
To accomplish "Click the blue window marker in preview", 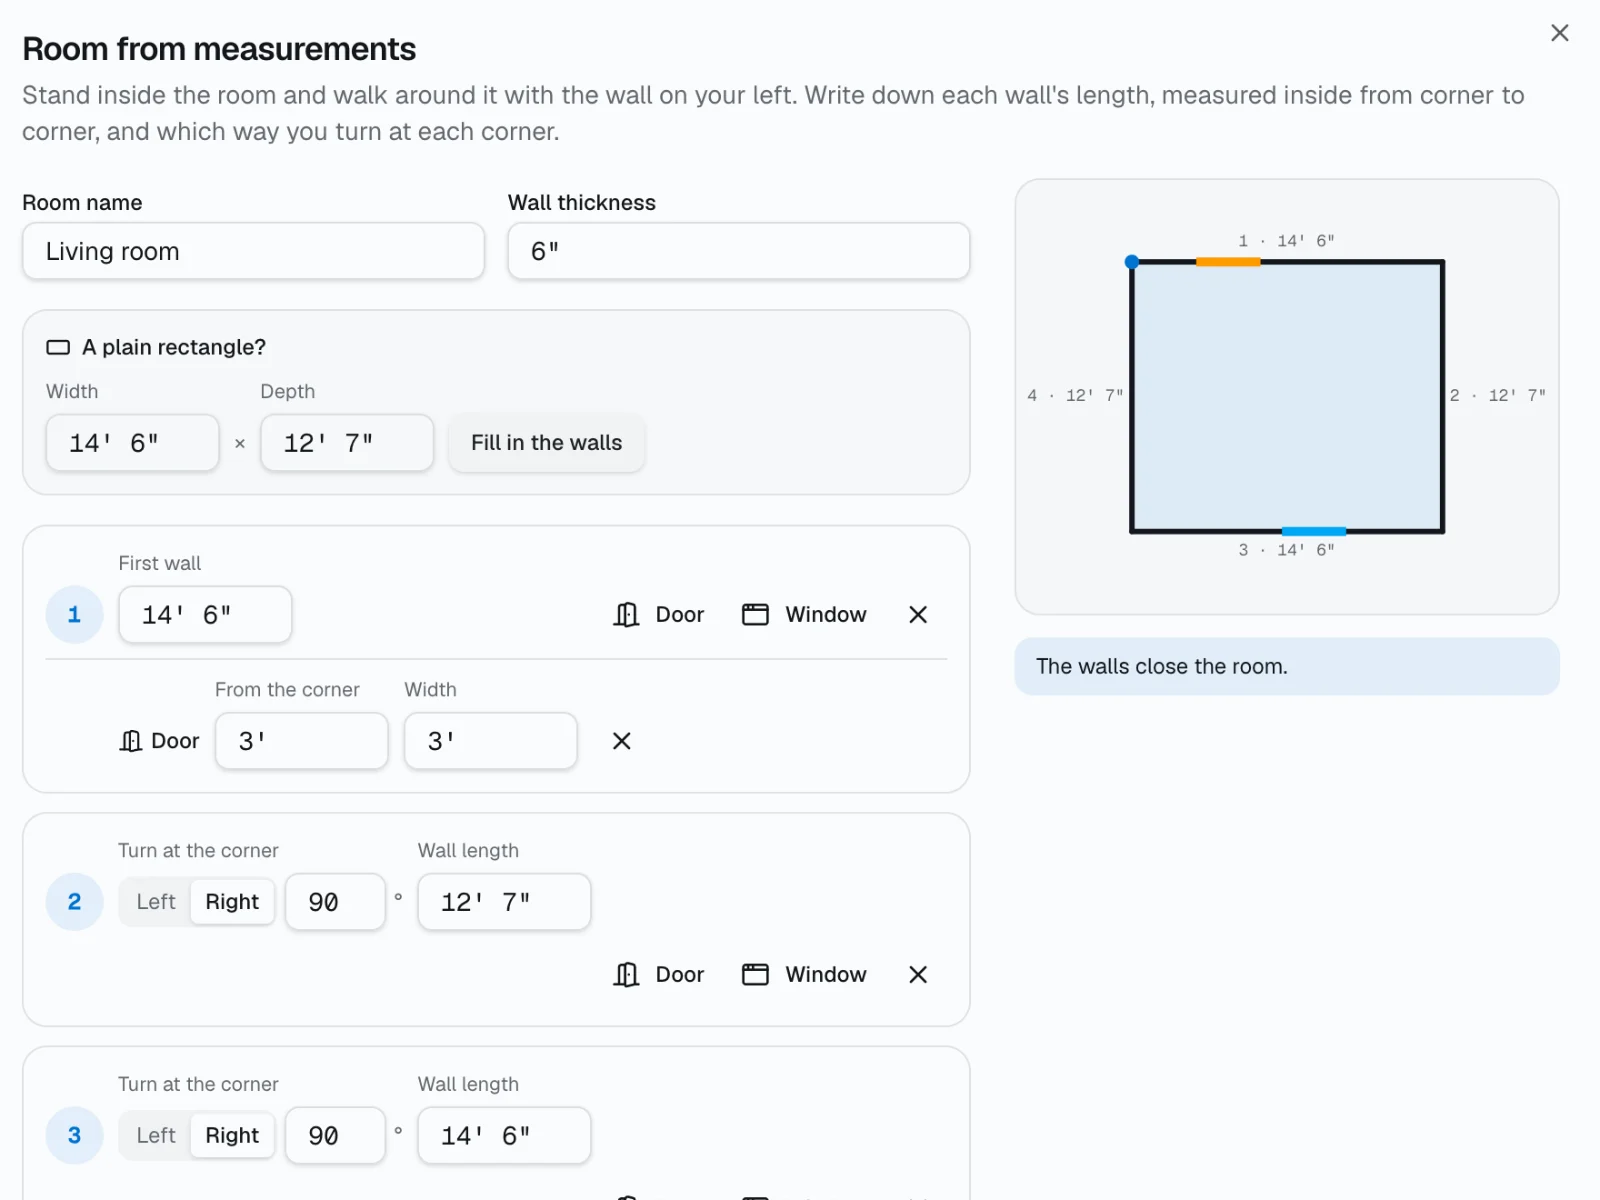I will [1314, 531].
